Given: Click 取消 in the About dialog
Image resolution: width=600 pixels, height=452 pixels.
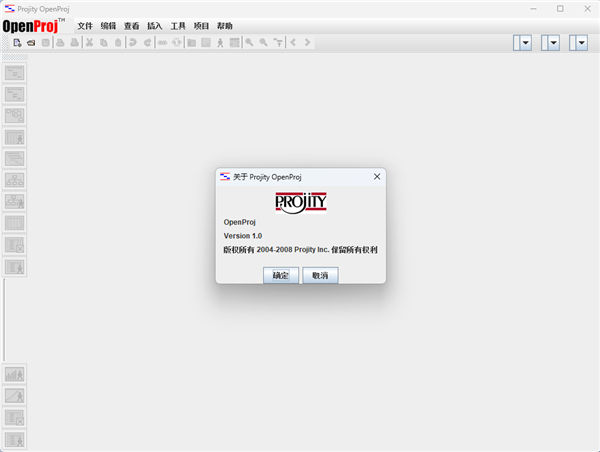Looking at the screenshot, I should pos(320,275).
